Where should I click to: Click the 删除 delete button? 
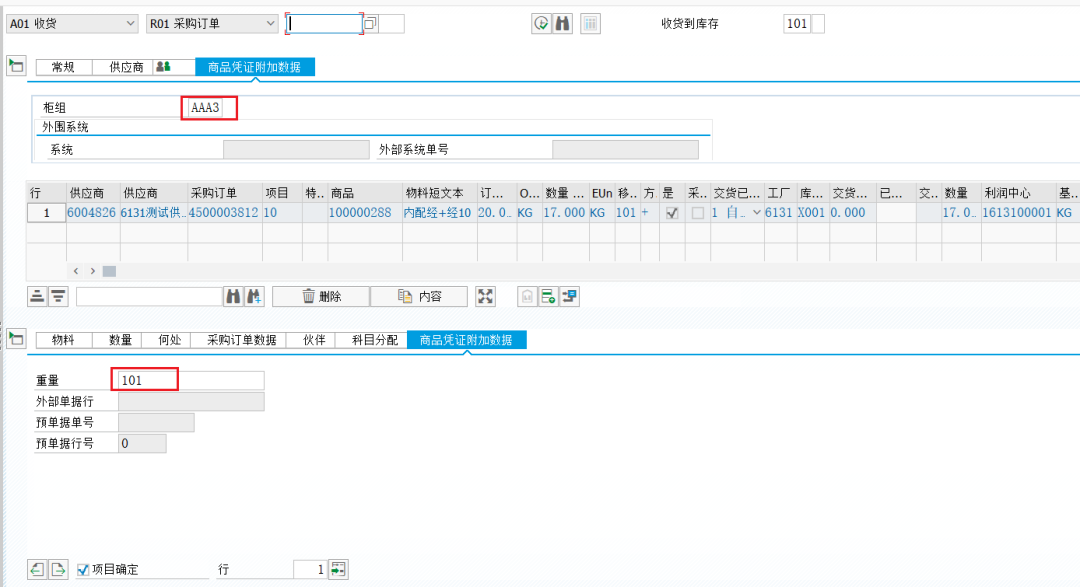point(321,296)
